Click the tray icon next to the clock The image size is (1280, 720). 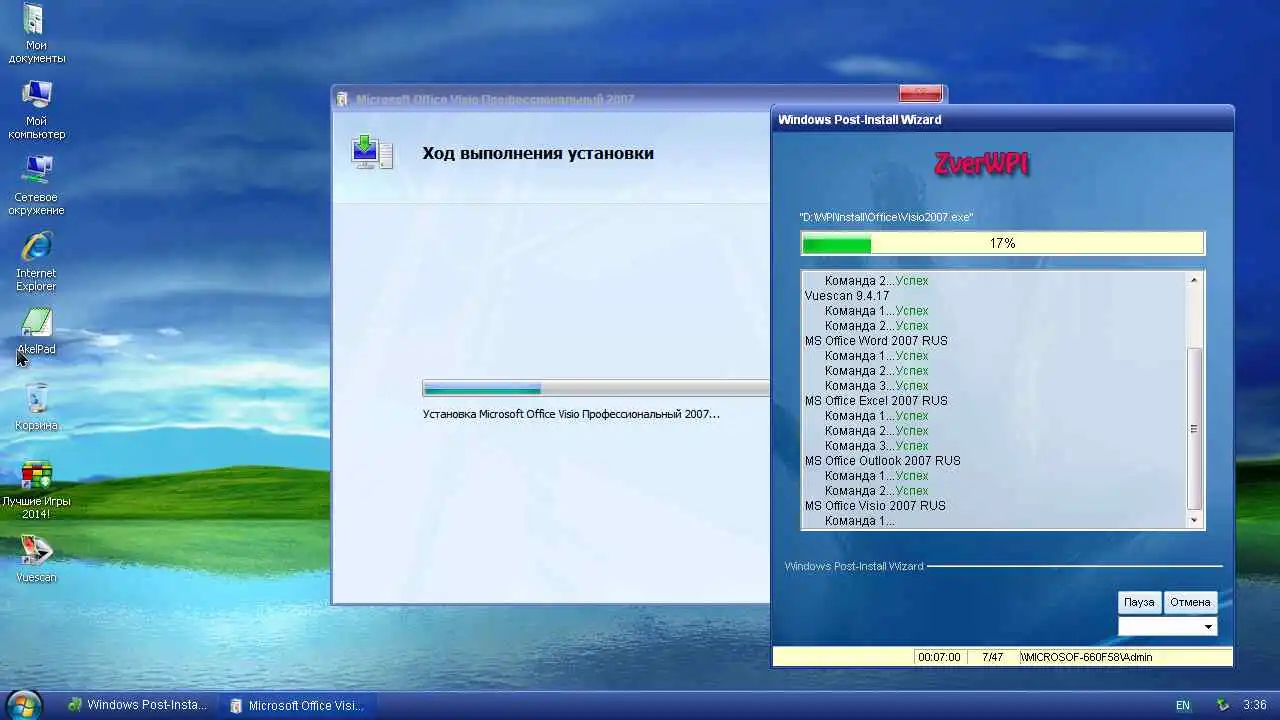[x=1222, y=705]
